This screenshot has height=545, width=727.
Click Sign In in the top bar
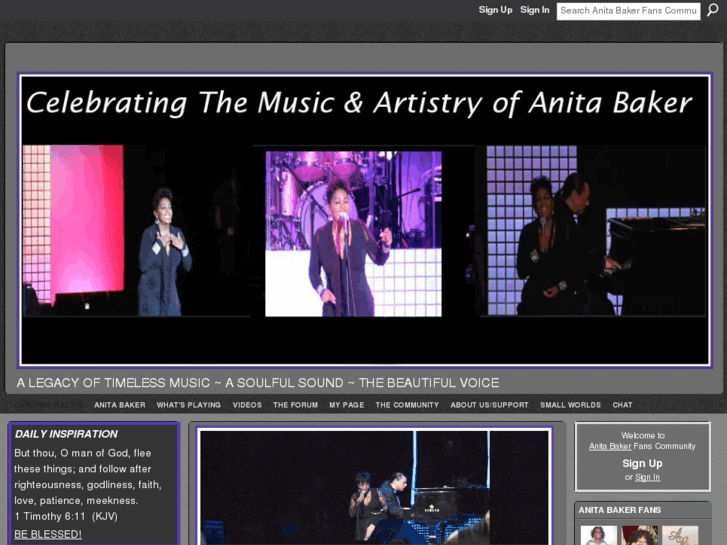[x=535, y=10]
